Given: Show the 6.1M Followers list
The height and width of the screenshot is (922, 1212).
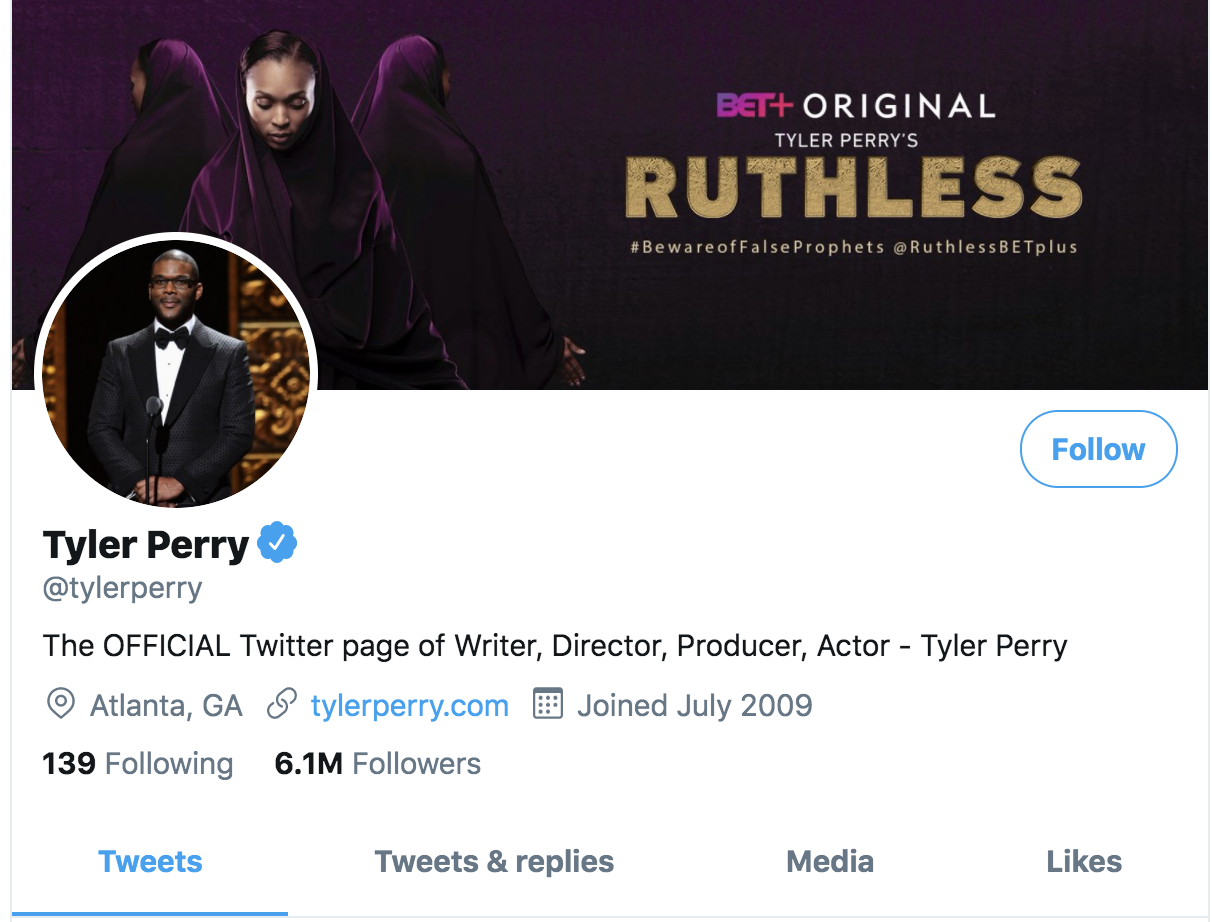Looking at the screenshot, I should (x=377, y=764).
